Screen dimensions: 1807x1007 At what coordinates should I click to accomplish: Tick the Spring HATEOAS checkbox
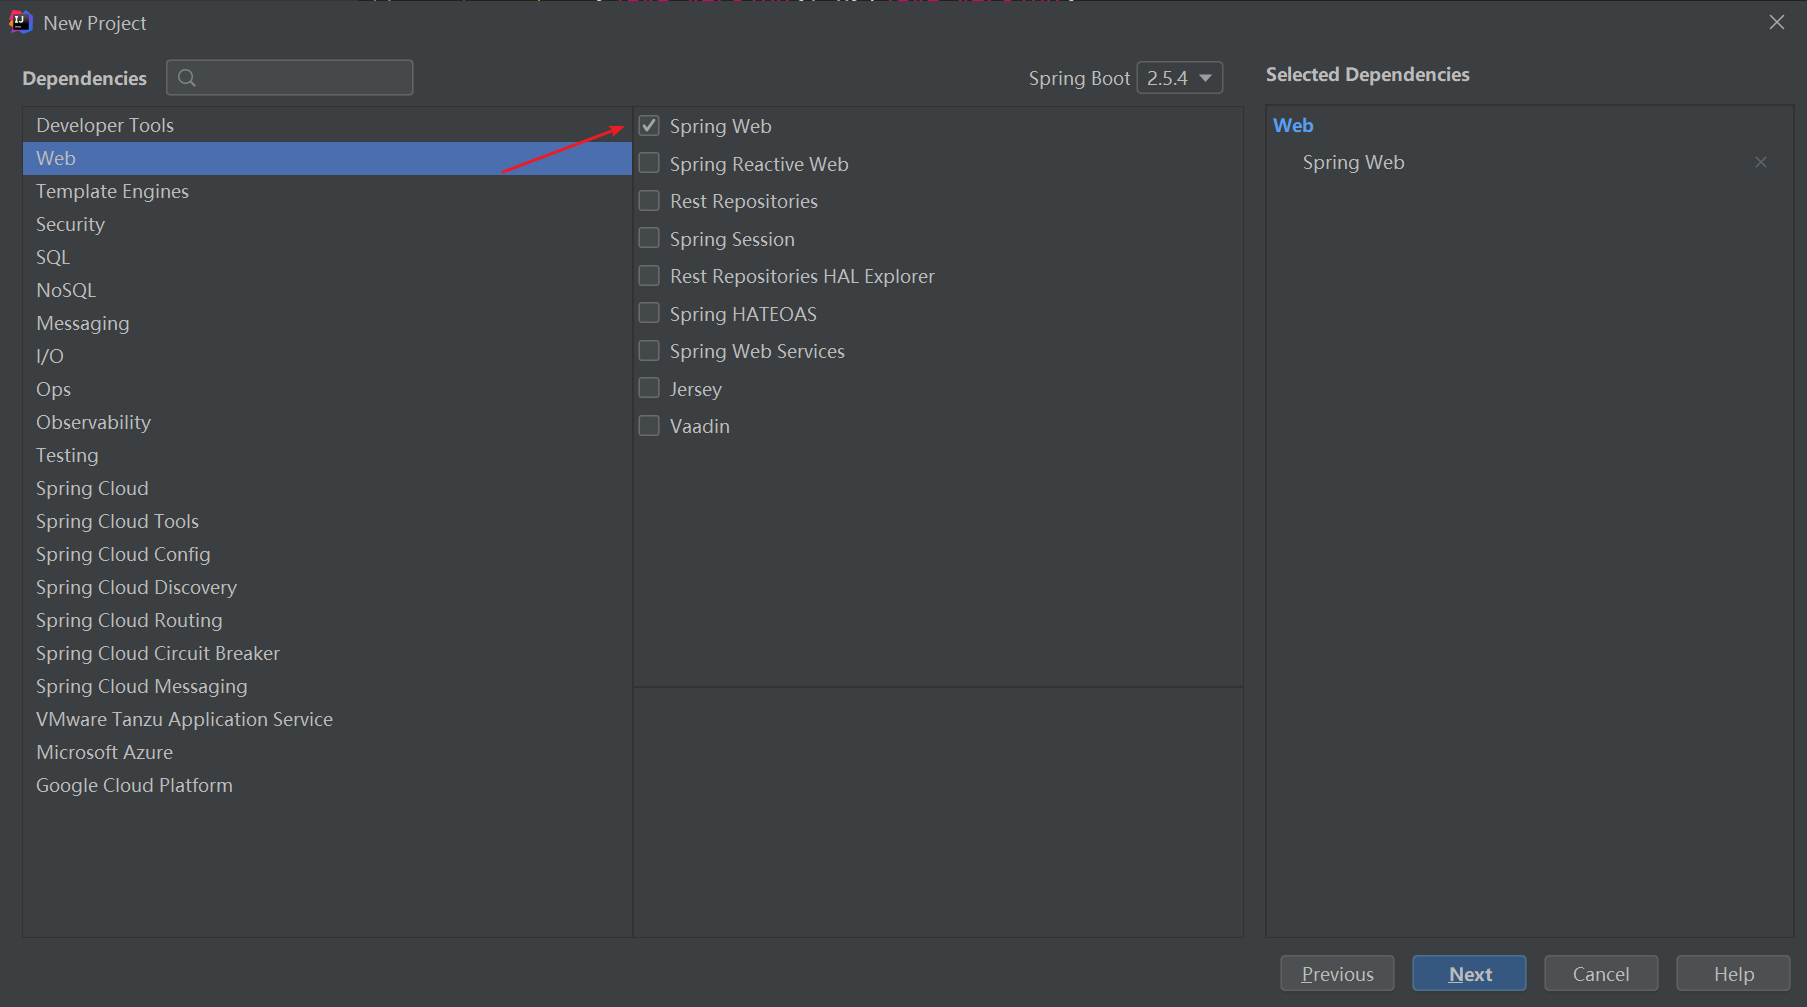click(649, 313)
